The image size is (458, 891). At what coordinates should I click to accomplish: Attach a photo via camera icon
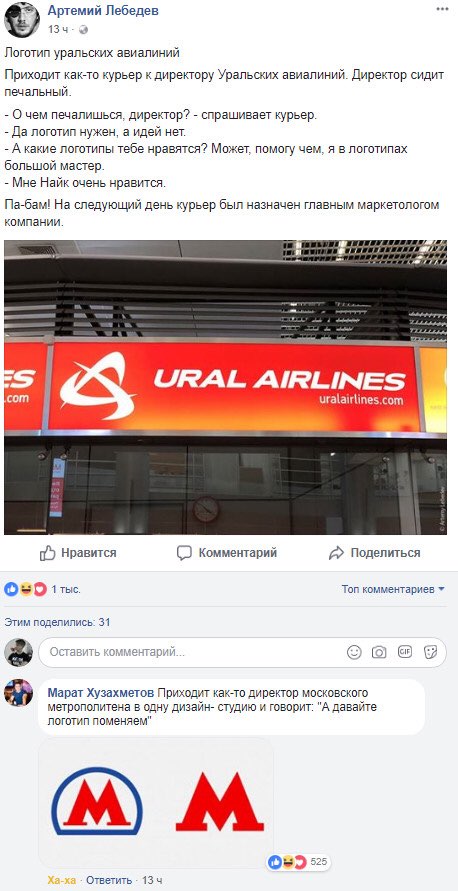(379, 652)
